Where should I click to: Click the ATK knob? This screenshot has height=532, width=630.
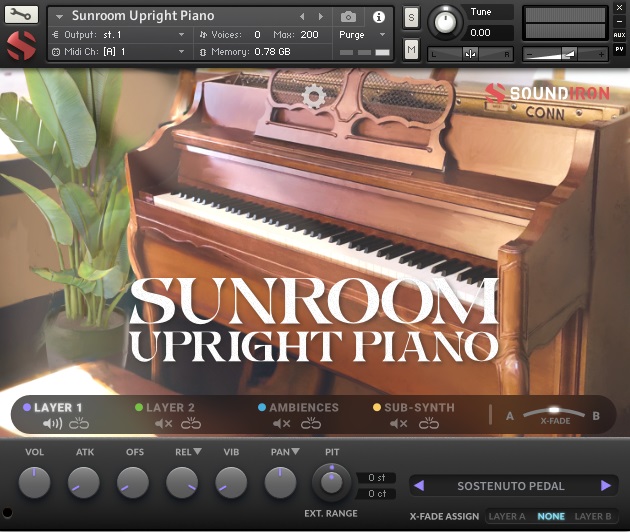pos(84,483)
